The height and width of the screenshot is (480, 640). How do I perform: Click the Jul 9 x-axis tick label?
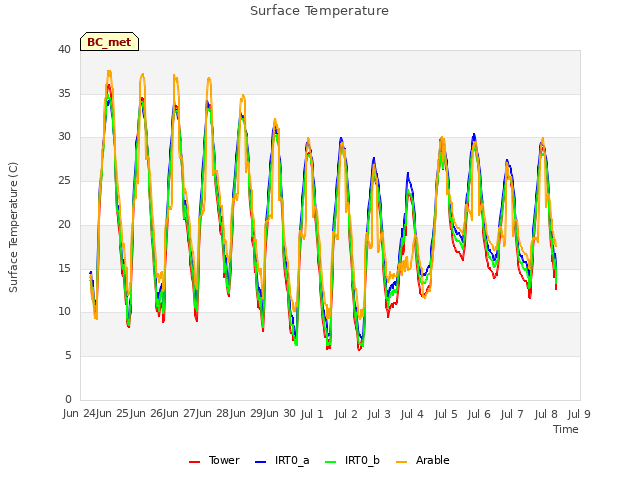point(579,414)
